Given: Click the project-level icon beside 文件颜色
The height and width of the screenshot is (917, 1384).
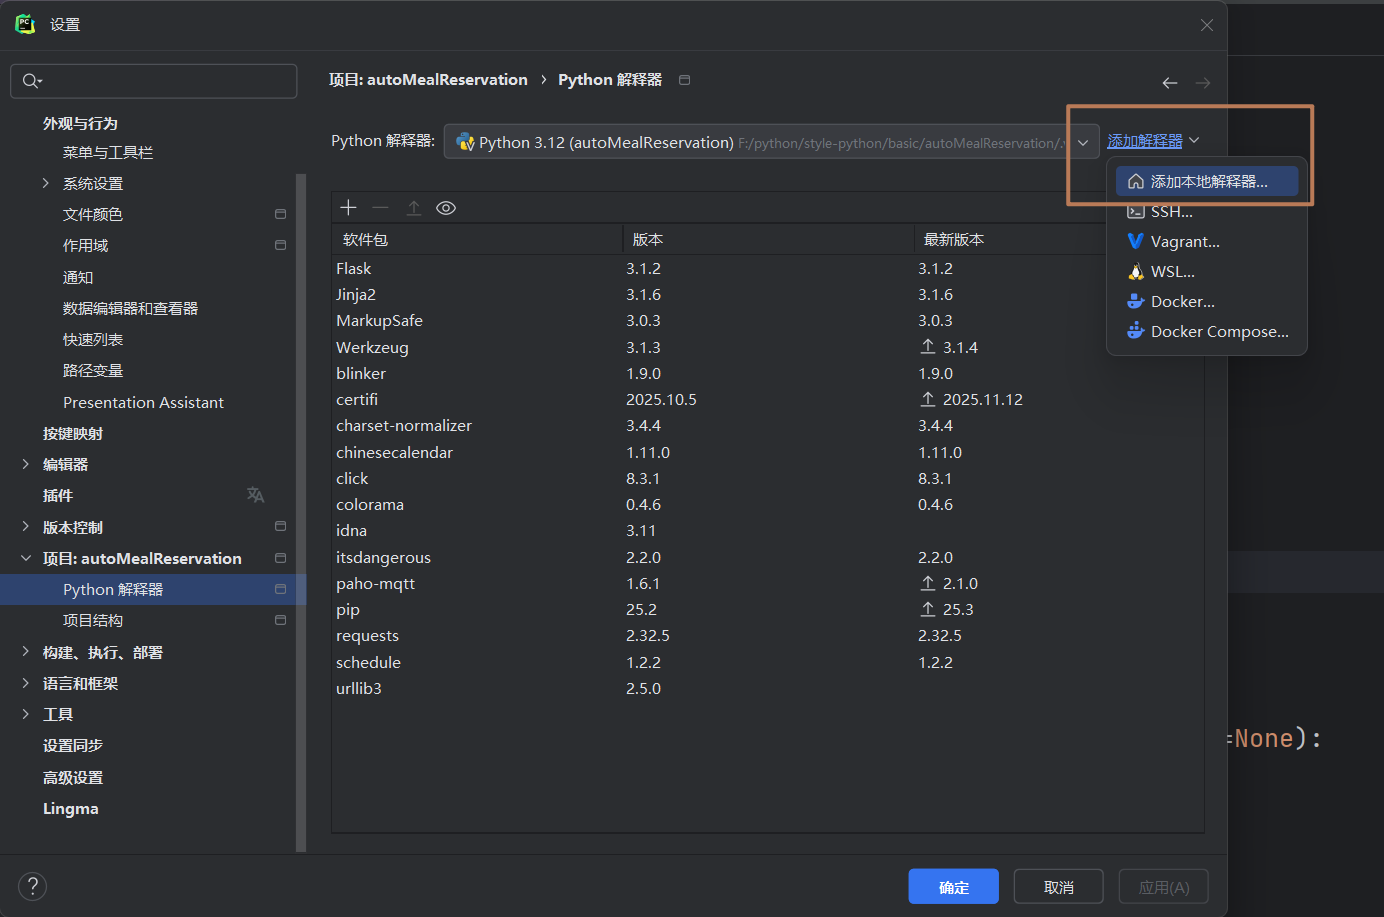Looking at the screenshot, I should (x=280, y=214).
